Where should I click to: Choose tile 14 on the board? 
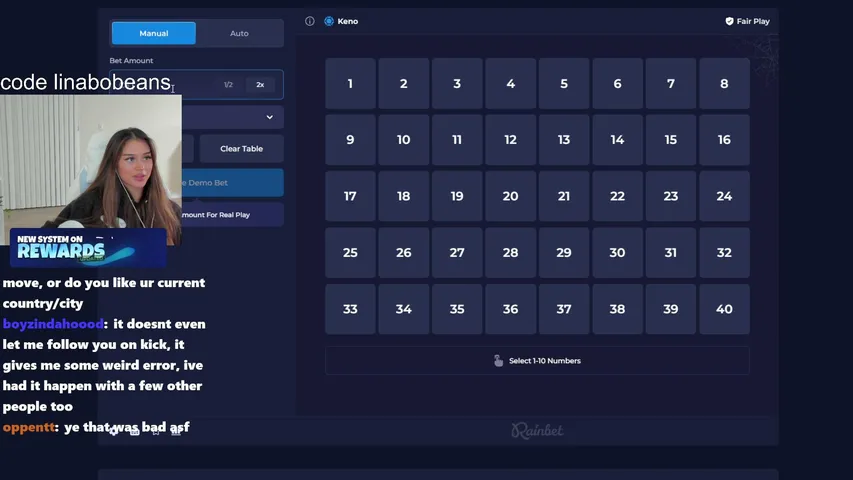617,140
